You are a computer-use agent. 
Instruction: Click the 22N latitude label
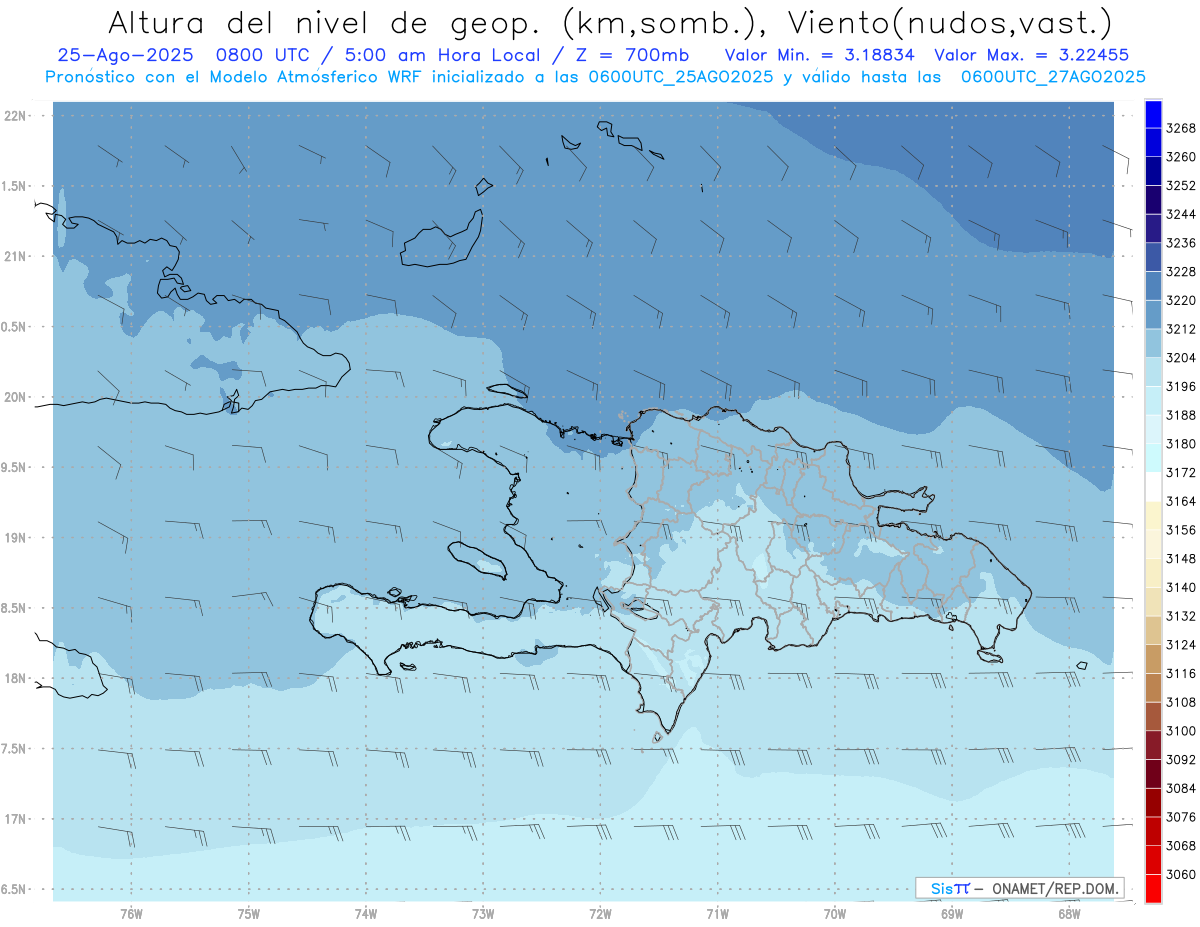click(16, 116)
